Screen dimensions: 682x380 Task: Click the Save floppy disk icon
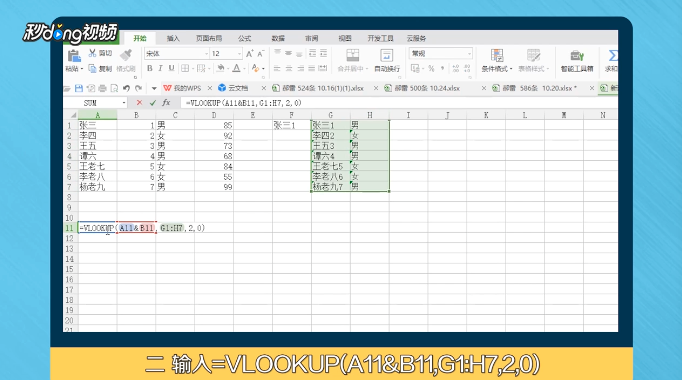pos(79,88)
